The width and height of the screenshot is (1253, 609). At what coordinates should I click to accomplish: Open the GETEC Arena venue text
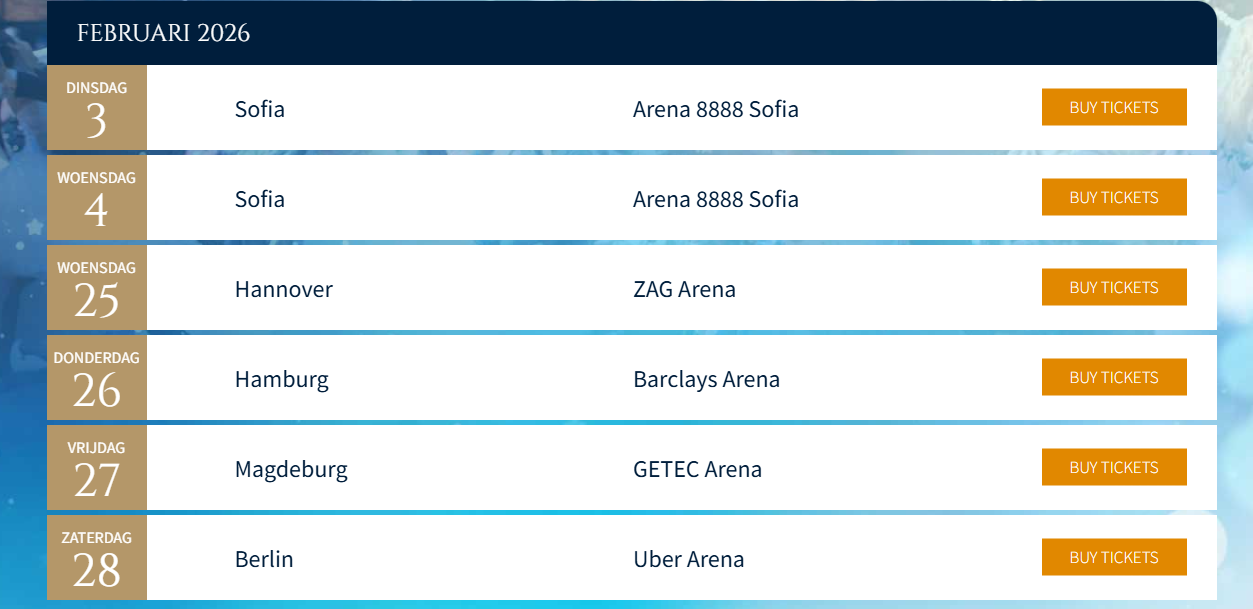point(697,469)
